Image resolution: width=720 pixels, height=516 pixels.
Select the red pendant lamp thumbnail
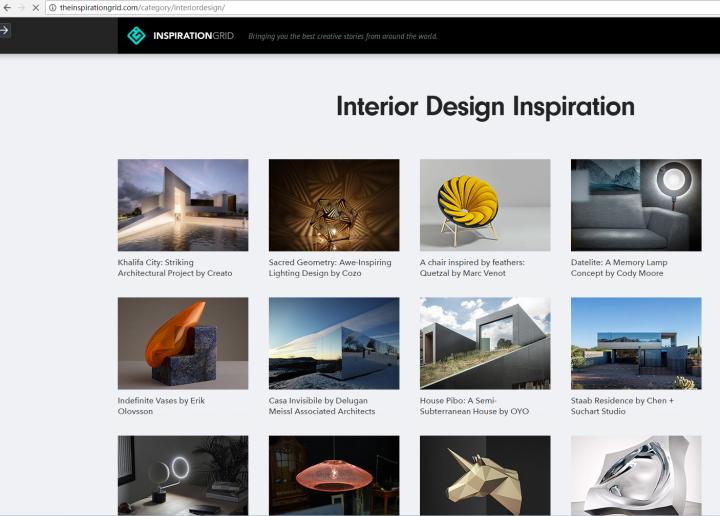334,475
